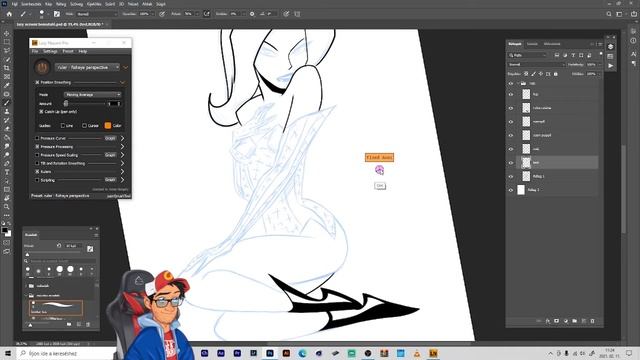Click the smoothing Amount slider handle
Viewport: 640px width, 360px height.
tap(66, 104)
